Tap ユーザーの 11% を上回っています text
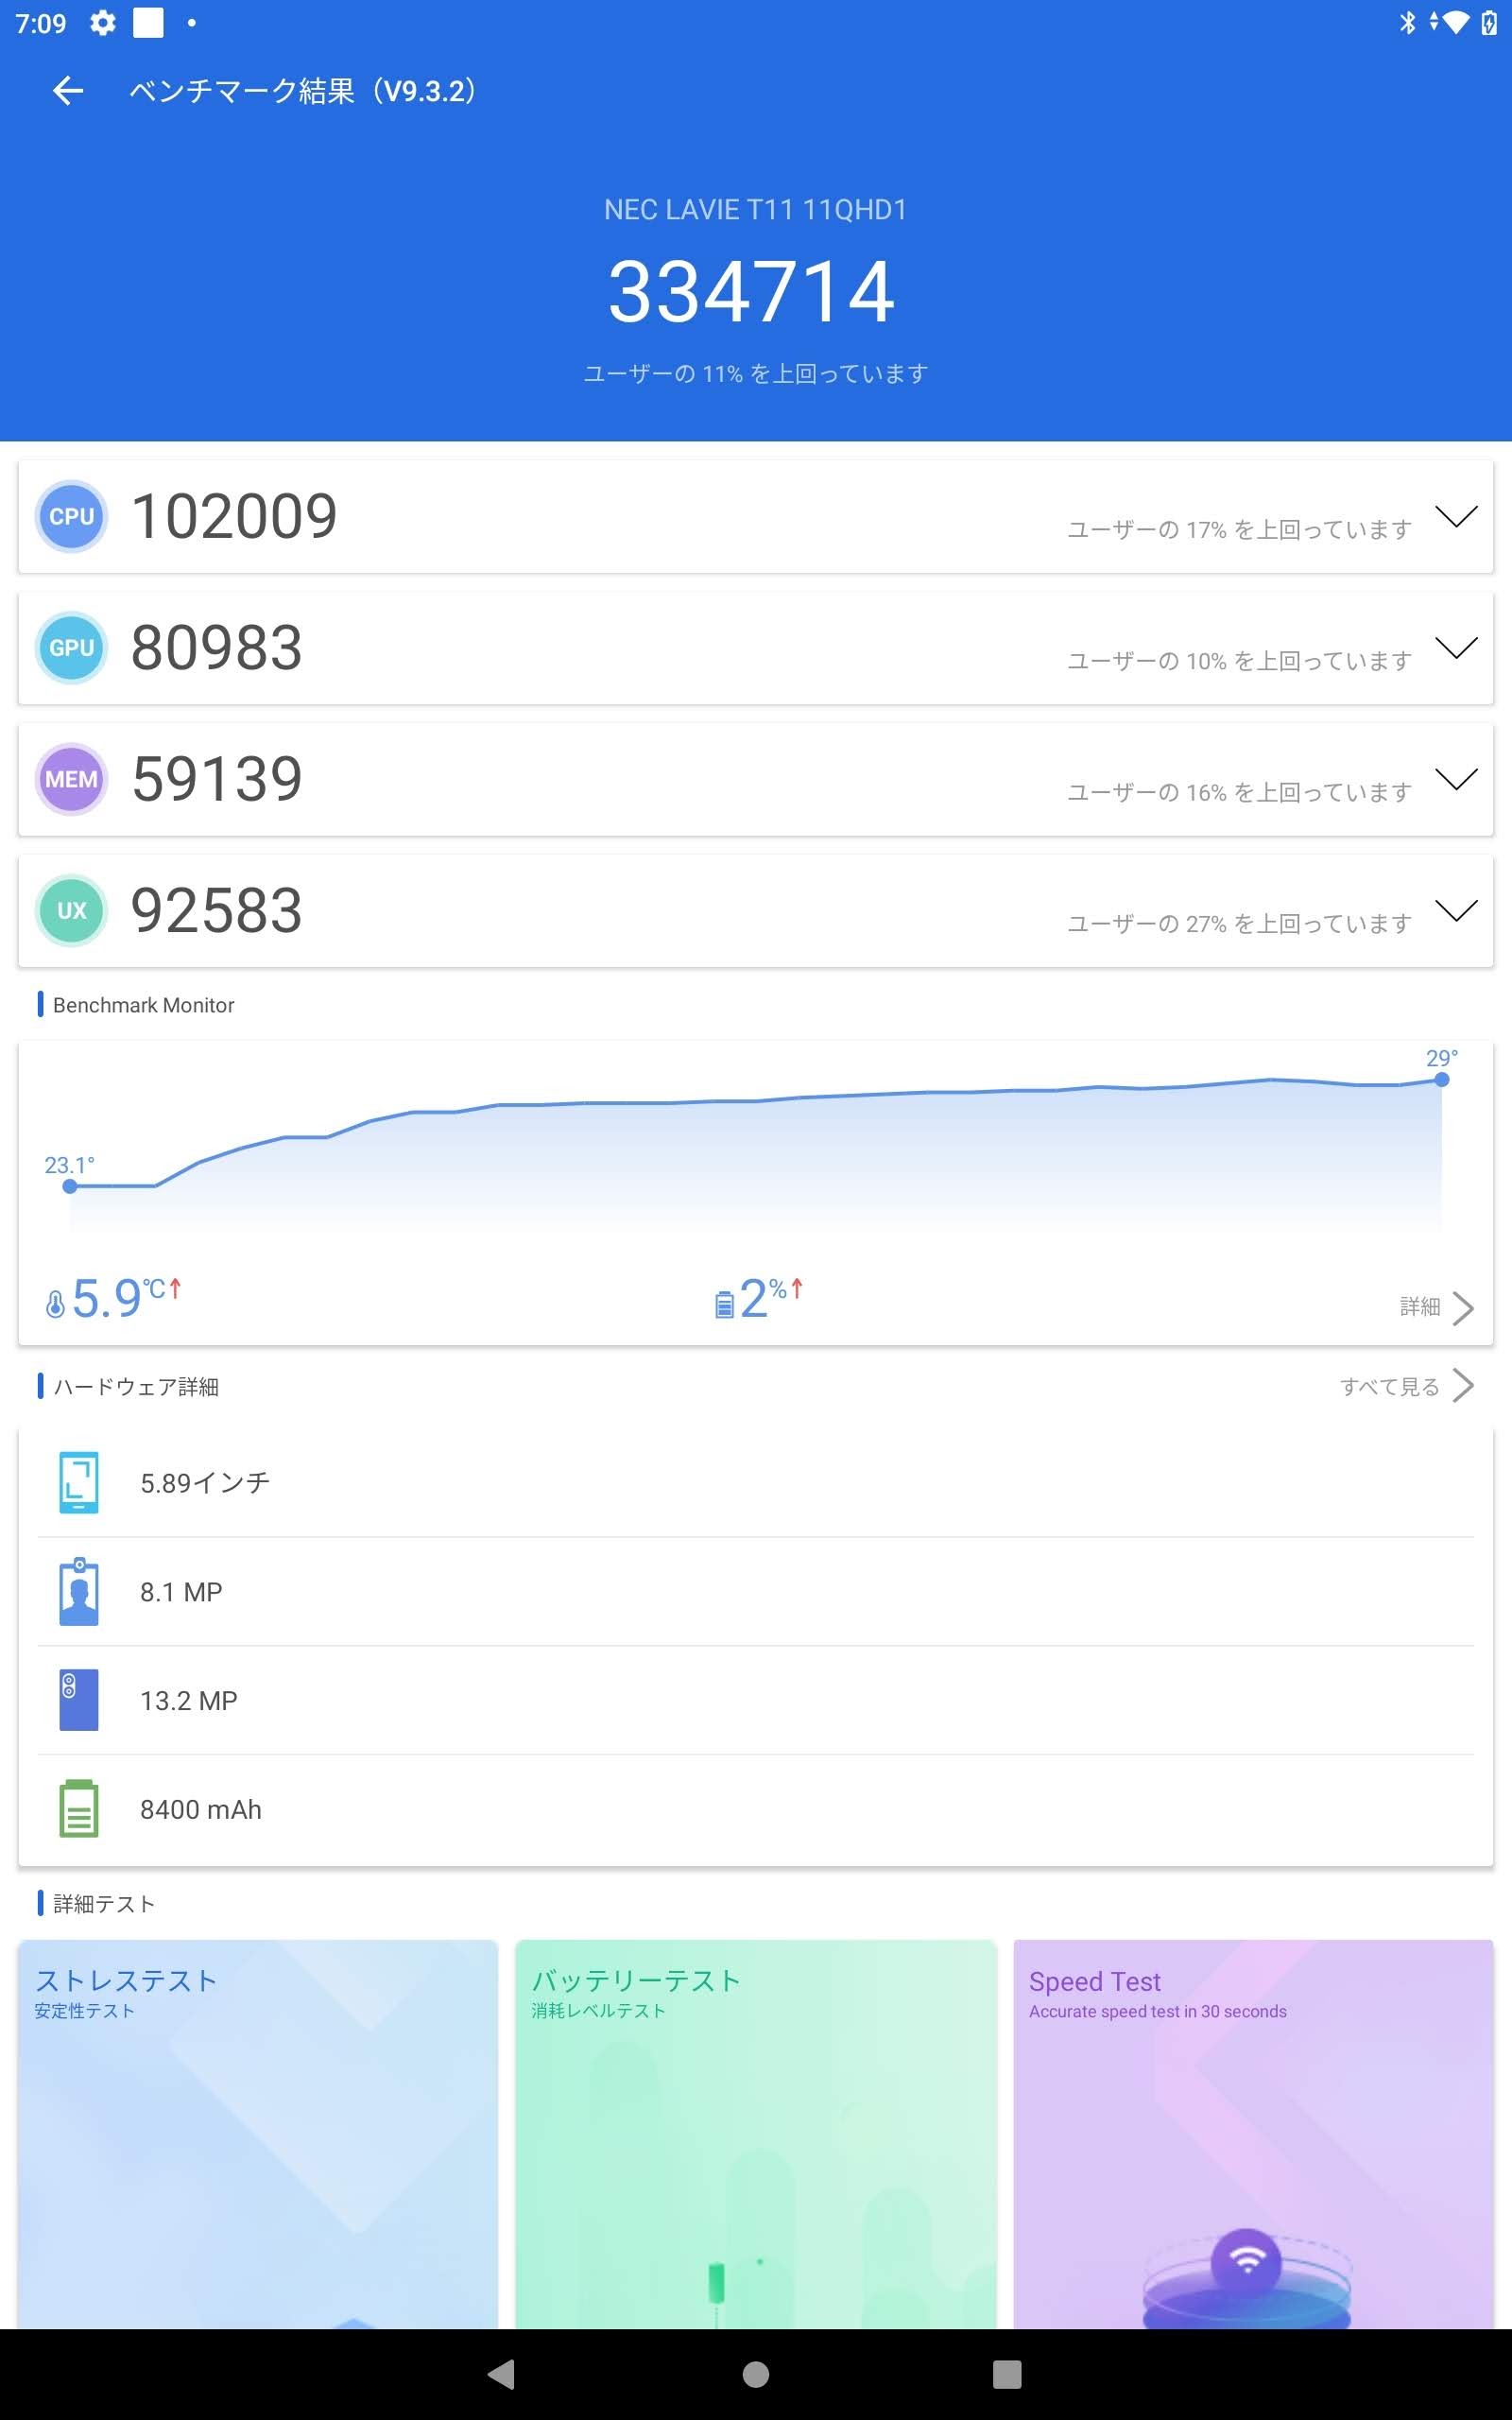This screenshot has height=2420, width=1512. (756, 374)
